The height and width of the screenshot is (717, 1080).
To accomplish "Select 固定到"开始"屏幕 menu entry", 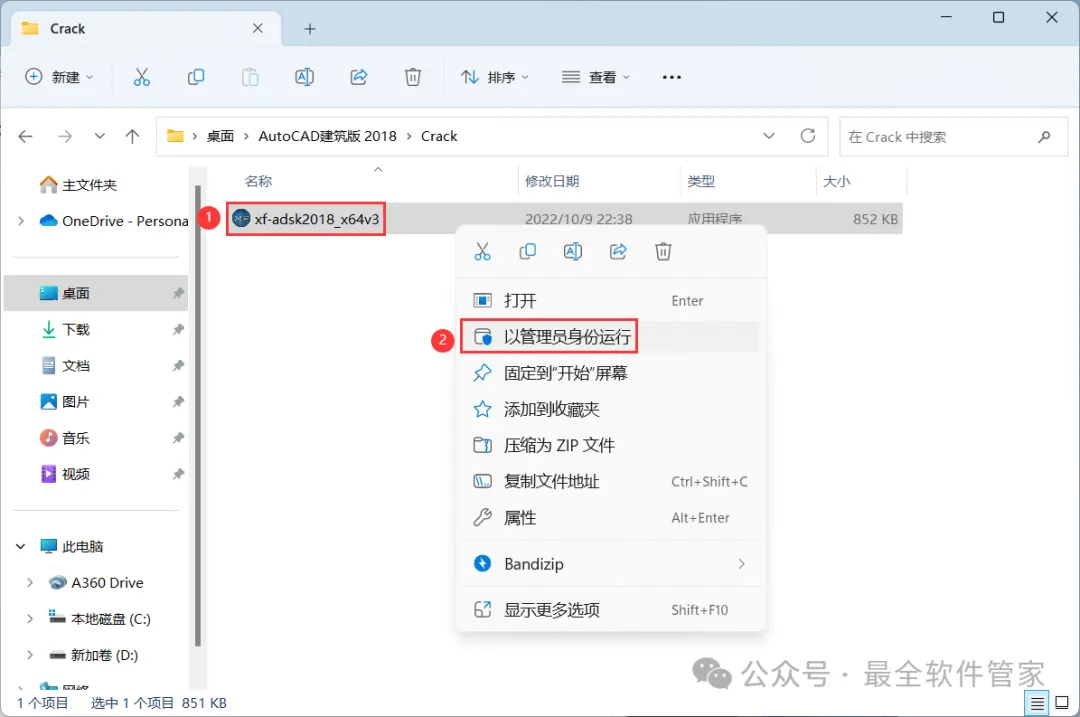I will [610, 373].
